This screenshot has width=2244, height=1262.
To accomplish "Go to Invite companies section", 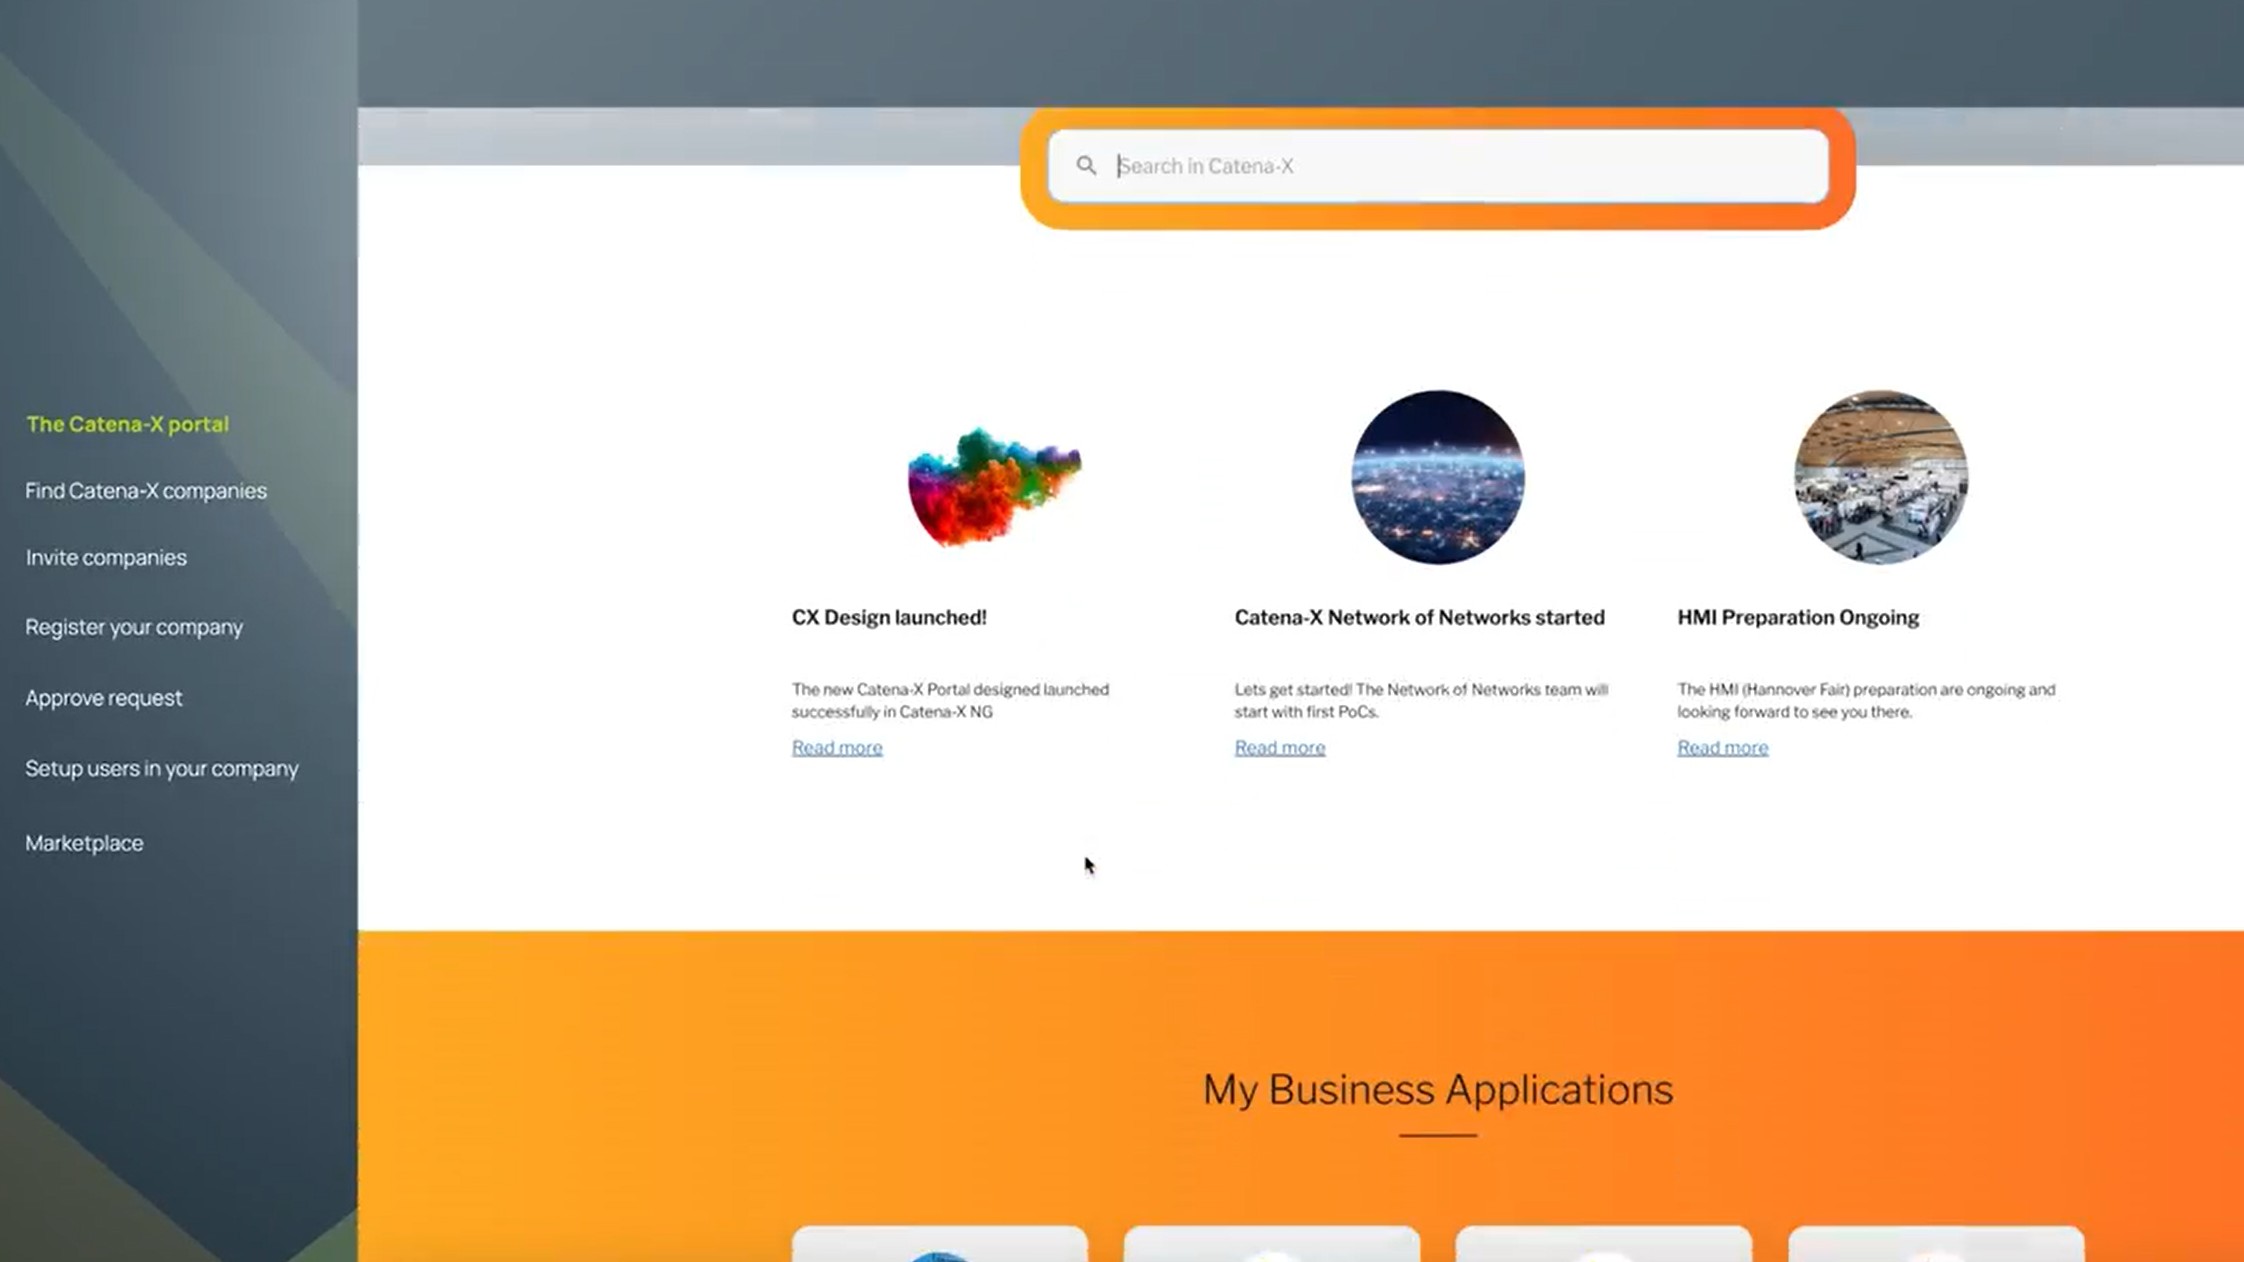I will click(x=106, y=558).
